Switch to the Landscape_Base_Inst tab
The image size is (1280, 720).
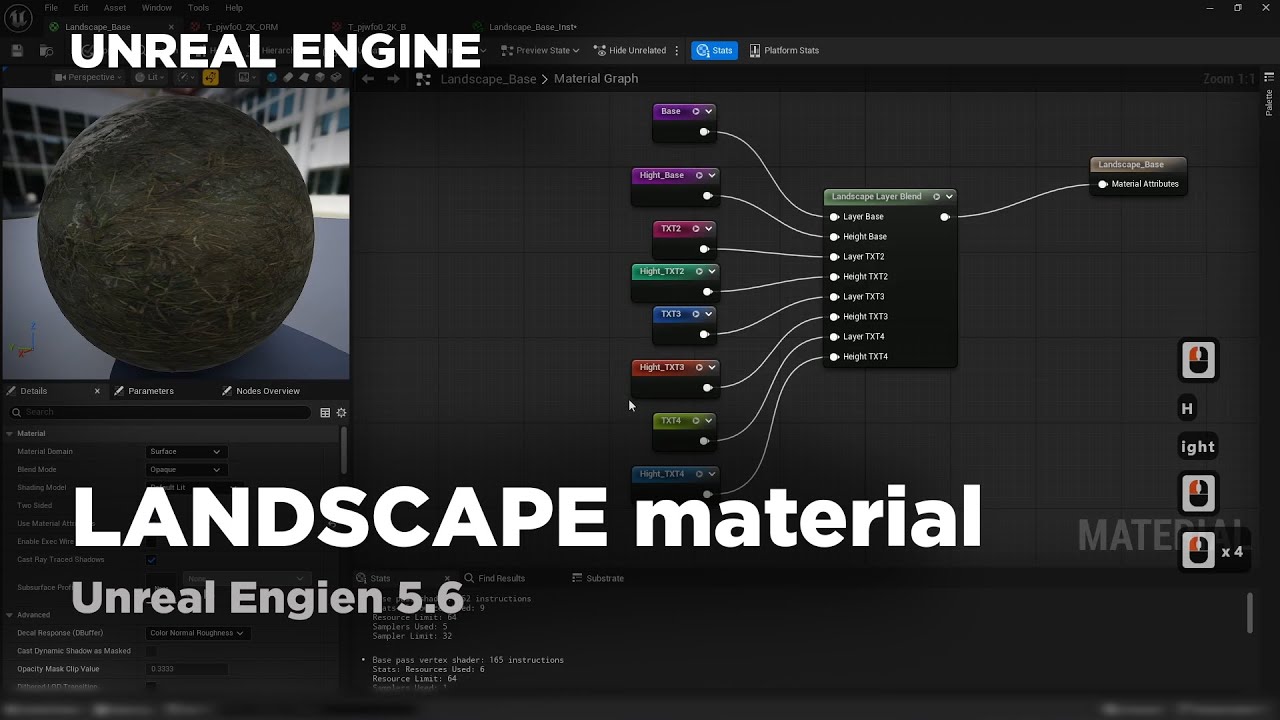532,27
